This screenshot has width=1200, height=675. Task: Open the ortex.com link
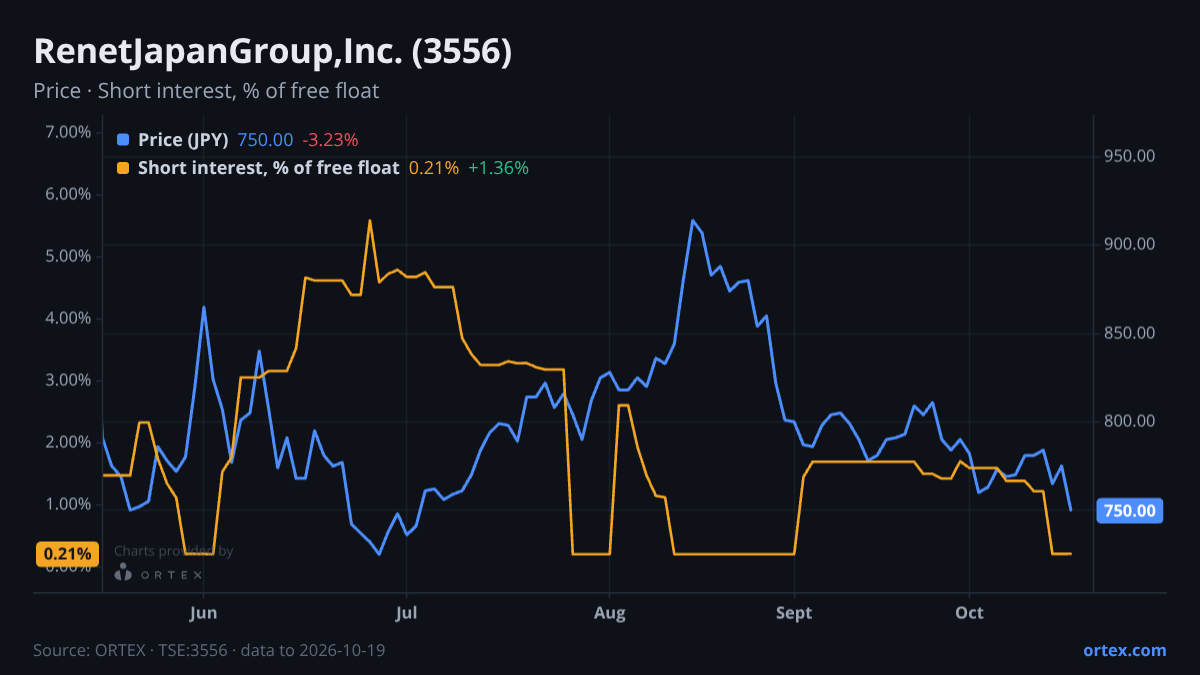coord(1124,650)
